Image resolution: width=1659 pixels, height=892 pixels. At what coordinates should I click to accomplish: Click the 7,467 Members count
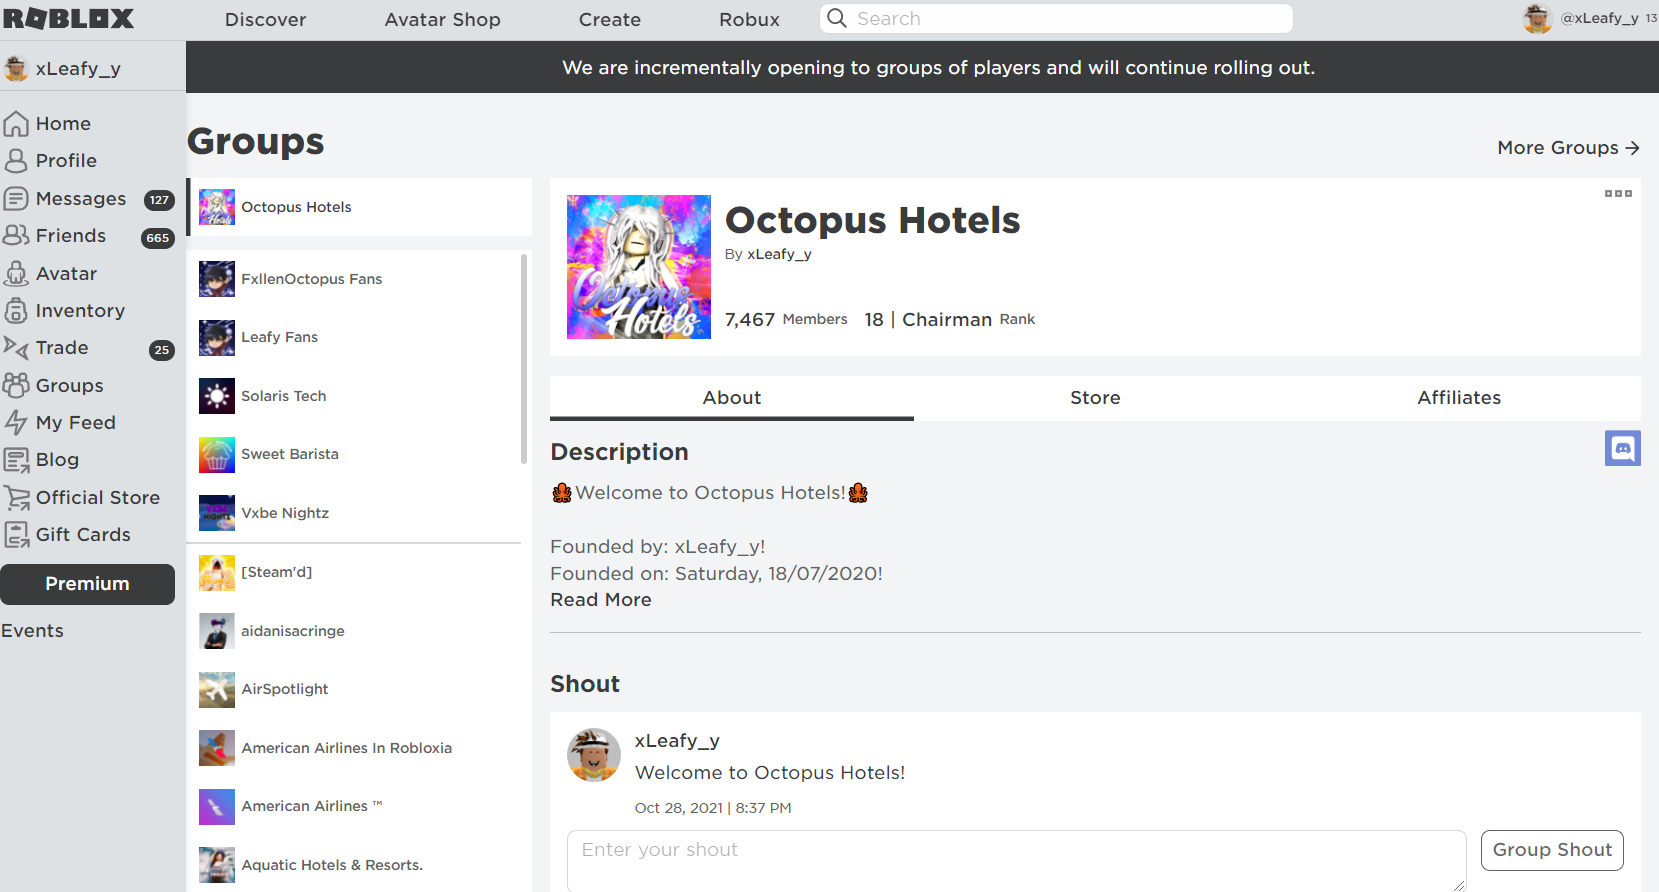click(786, 319)
